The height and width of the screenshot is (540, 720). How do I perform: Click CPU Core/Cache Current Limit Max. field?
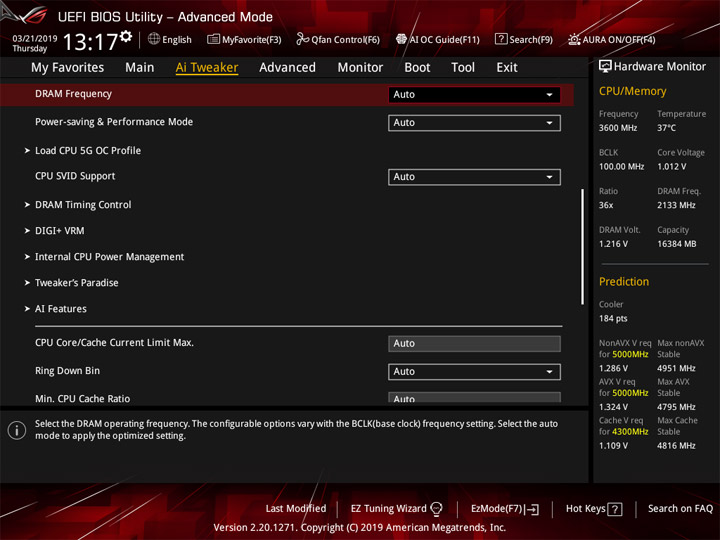coord(474,343)
